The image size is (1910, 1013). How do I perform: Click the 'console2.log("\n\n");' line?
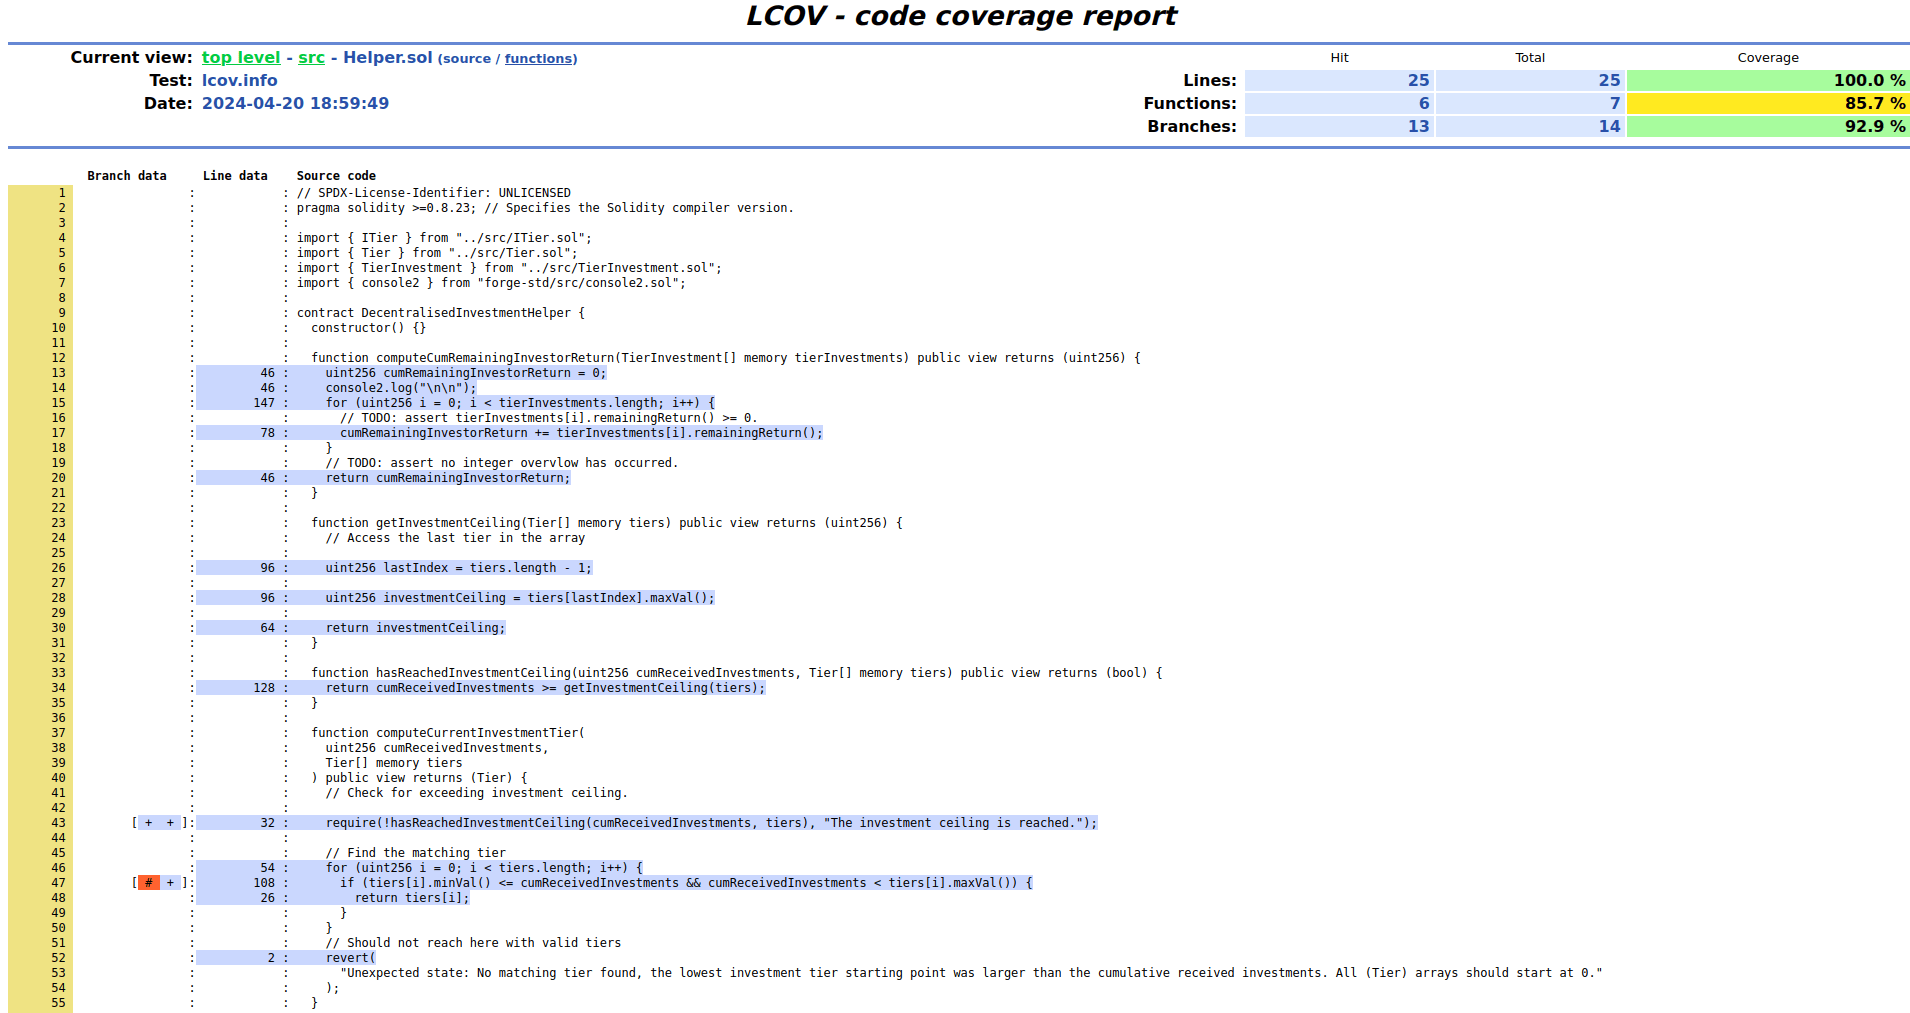pyautogui.click(x=401, y=388)
